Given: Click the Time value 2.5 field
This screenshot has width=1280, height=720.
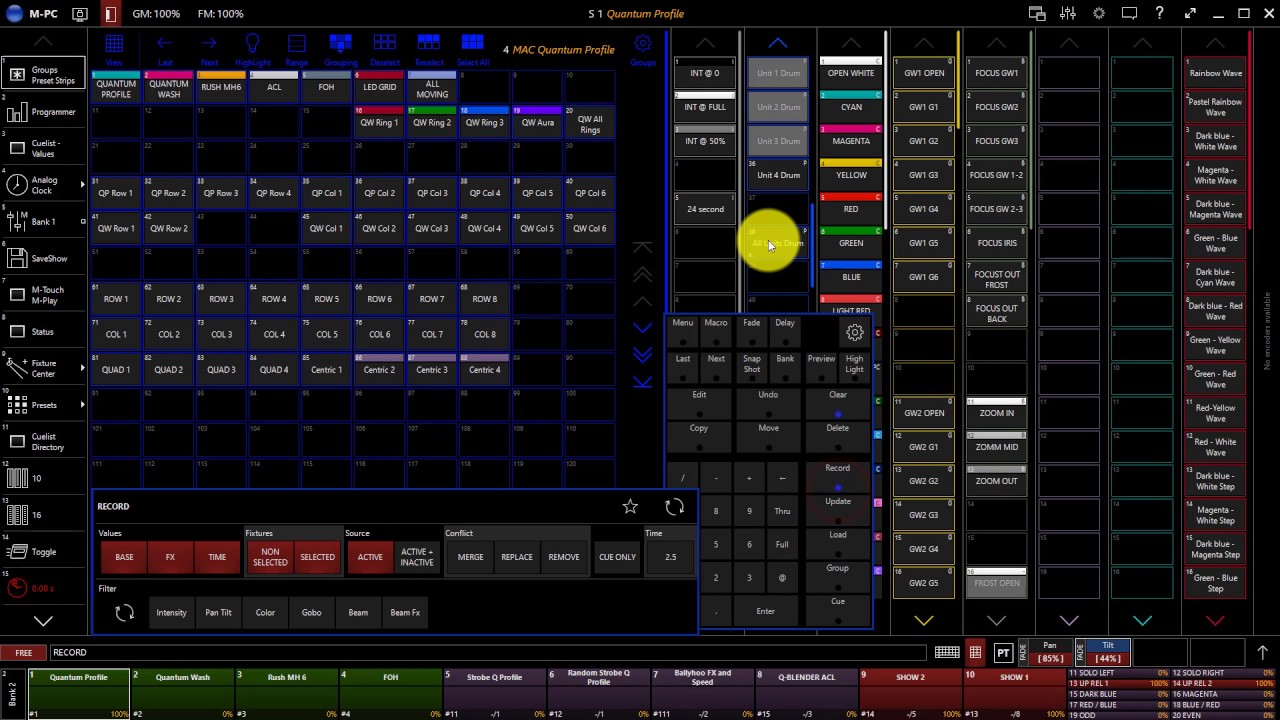Looking at the screenshot, I should point(670,557).
